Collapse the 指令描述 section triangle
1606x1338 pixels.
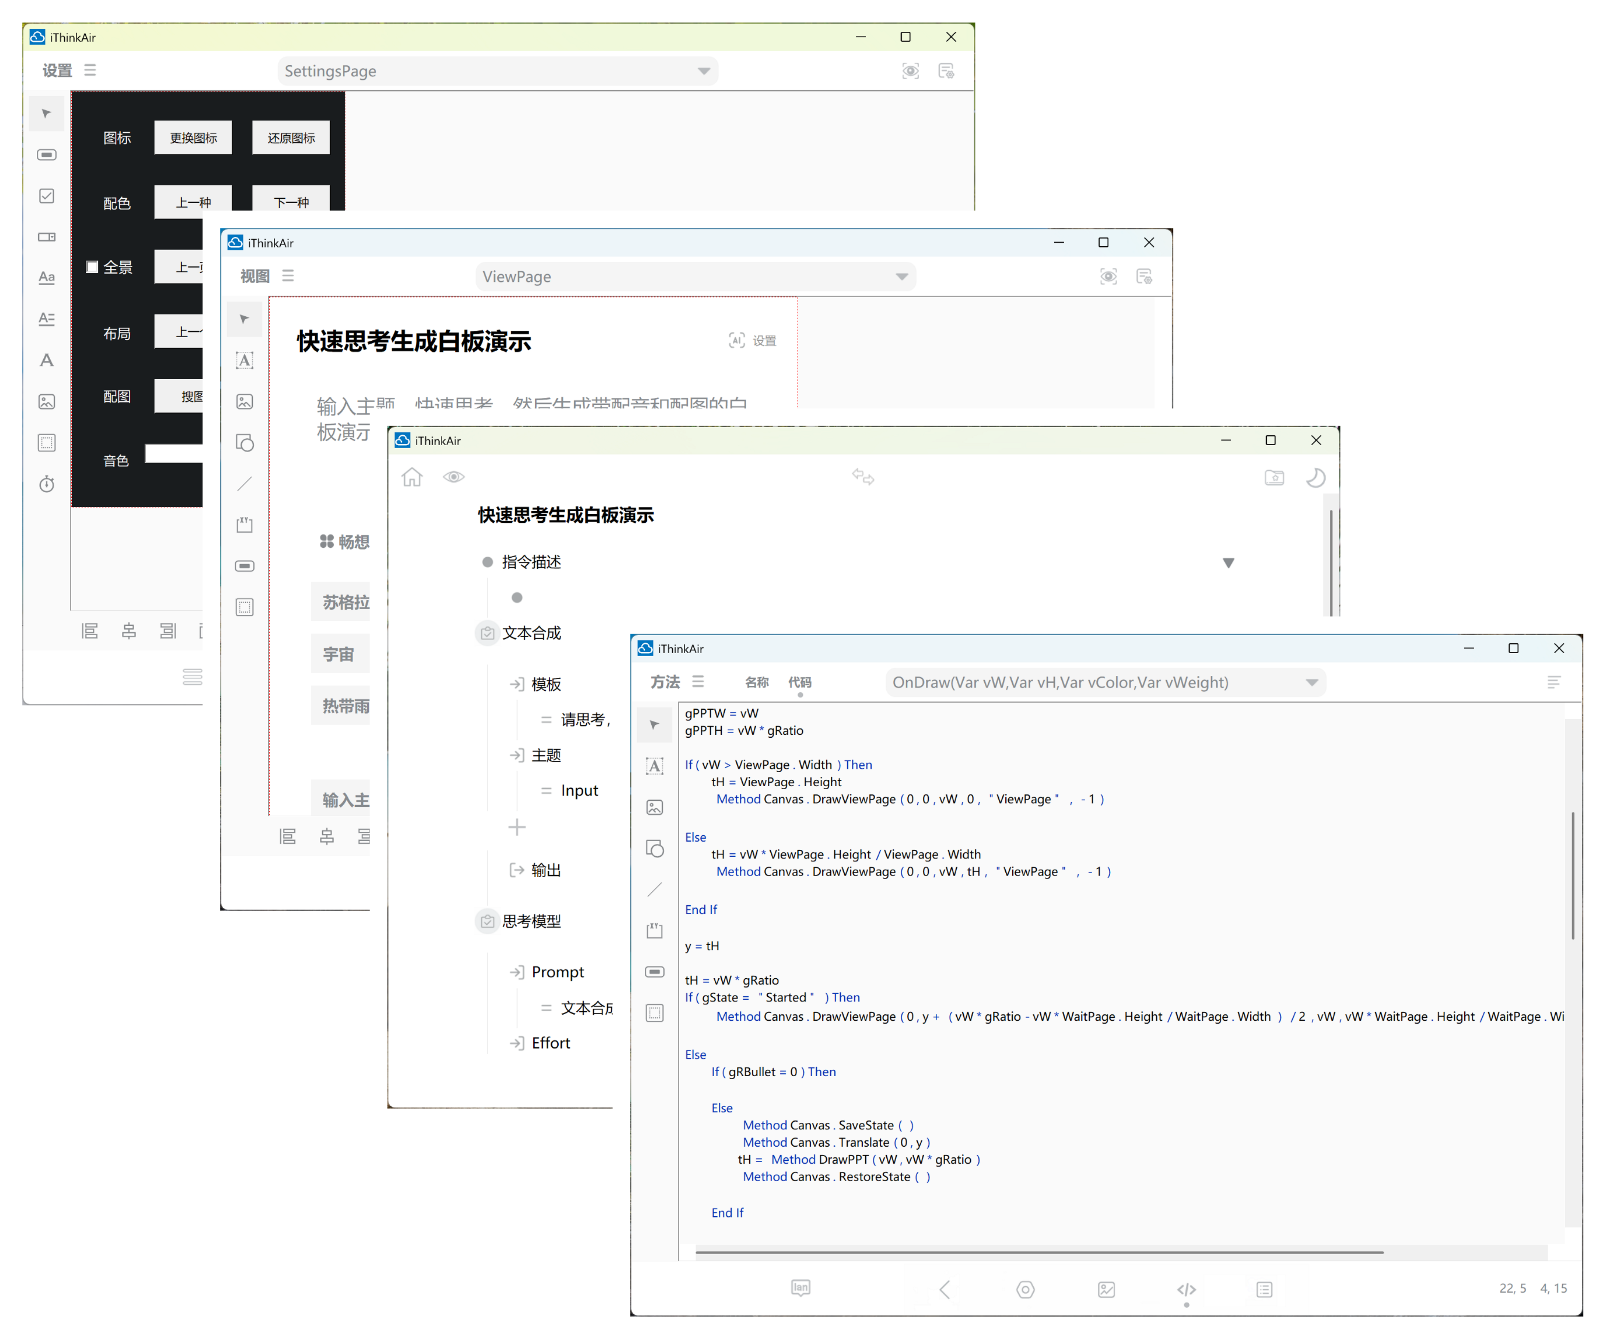coord(1228,563)
